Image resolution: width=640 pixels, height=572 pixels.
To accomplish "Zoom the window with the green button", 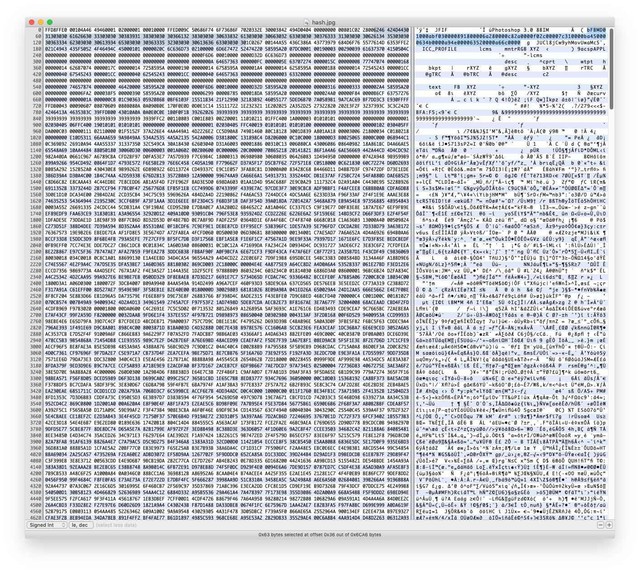I will point(50,22).
